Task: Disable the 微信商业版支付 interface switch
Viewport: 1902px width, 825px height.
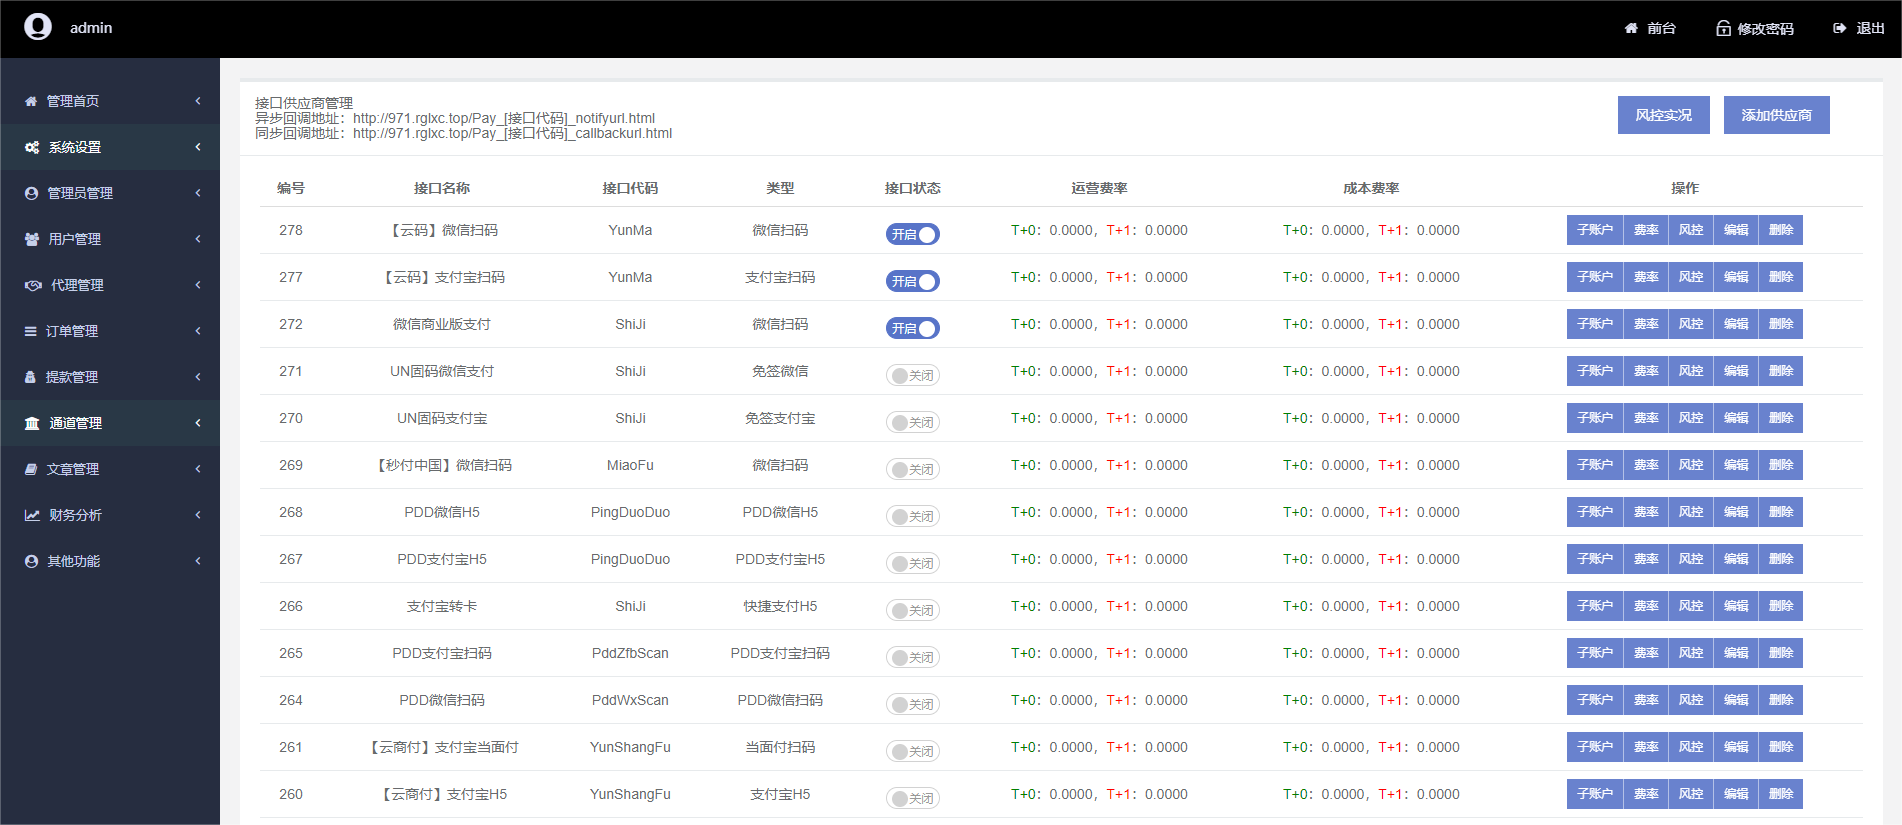Action: pyautogui.click(x=913, y=328)
